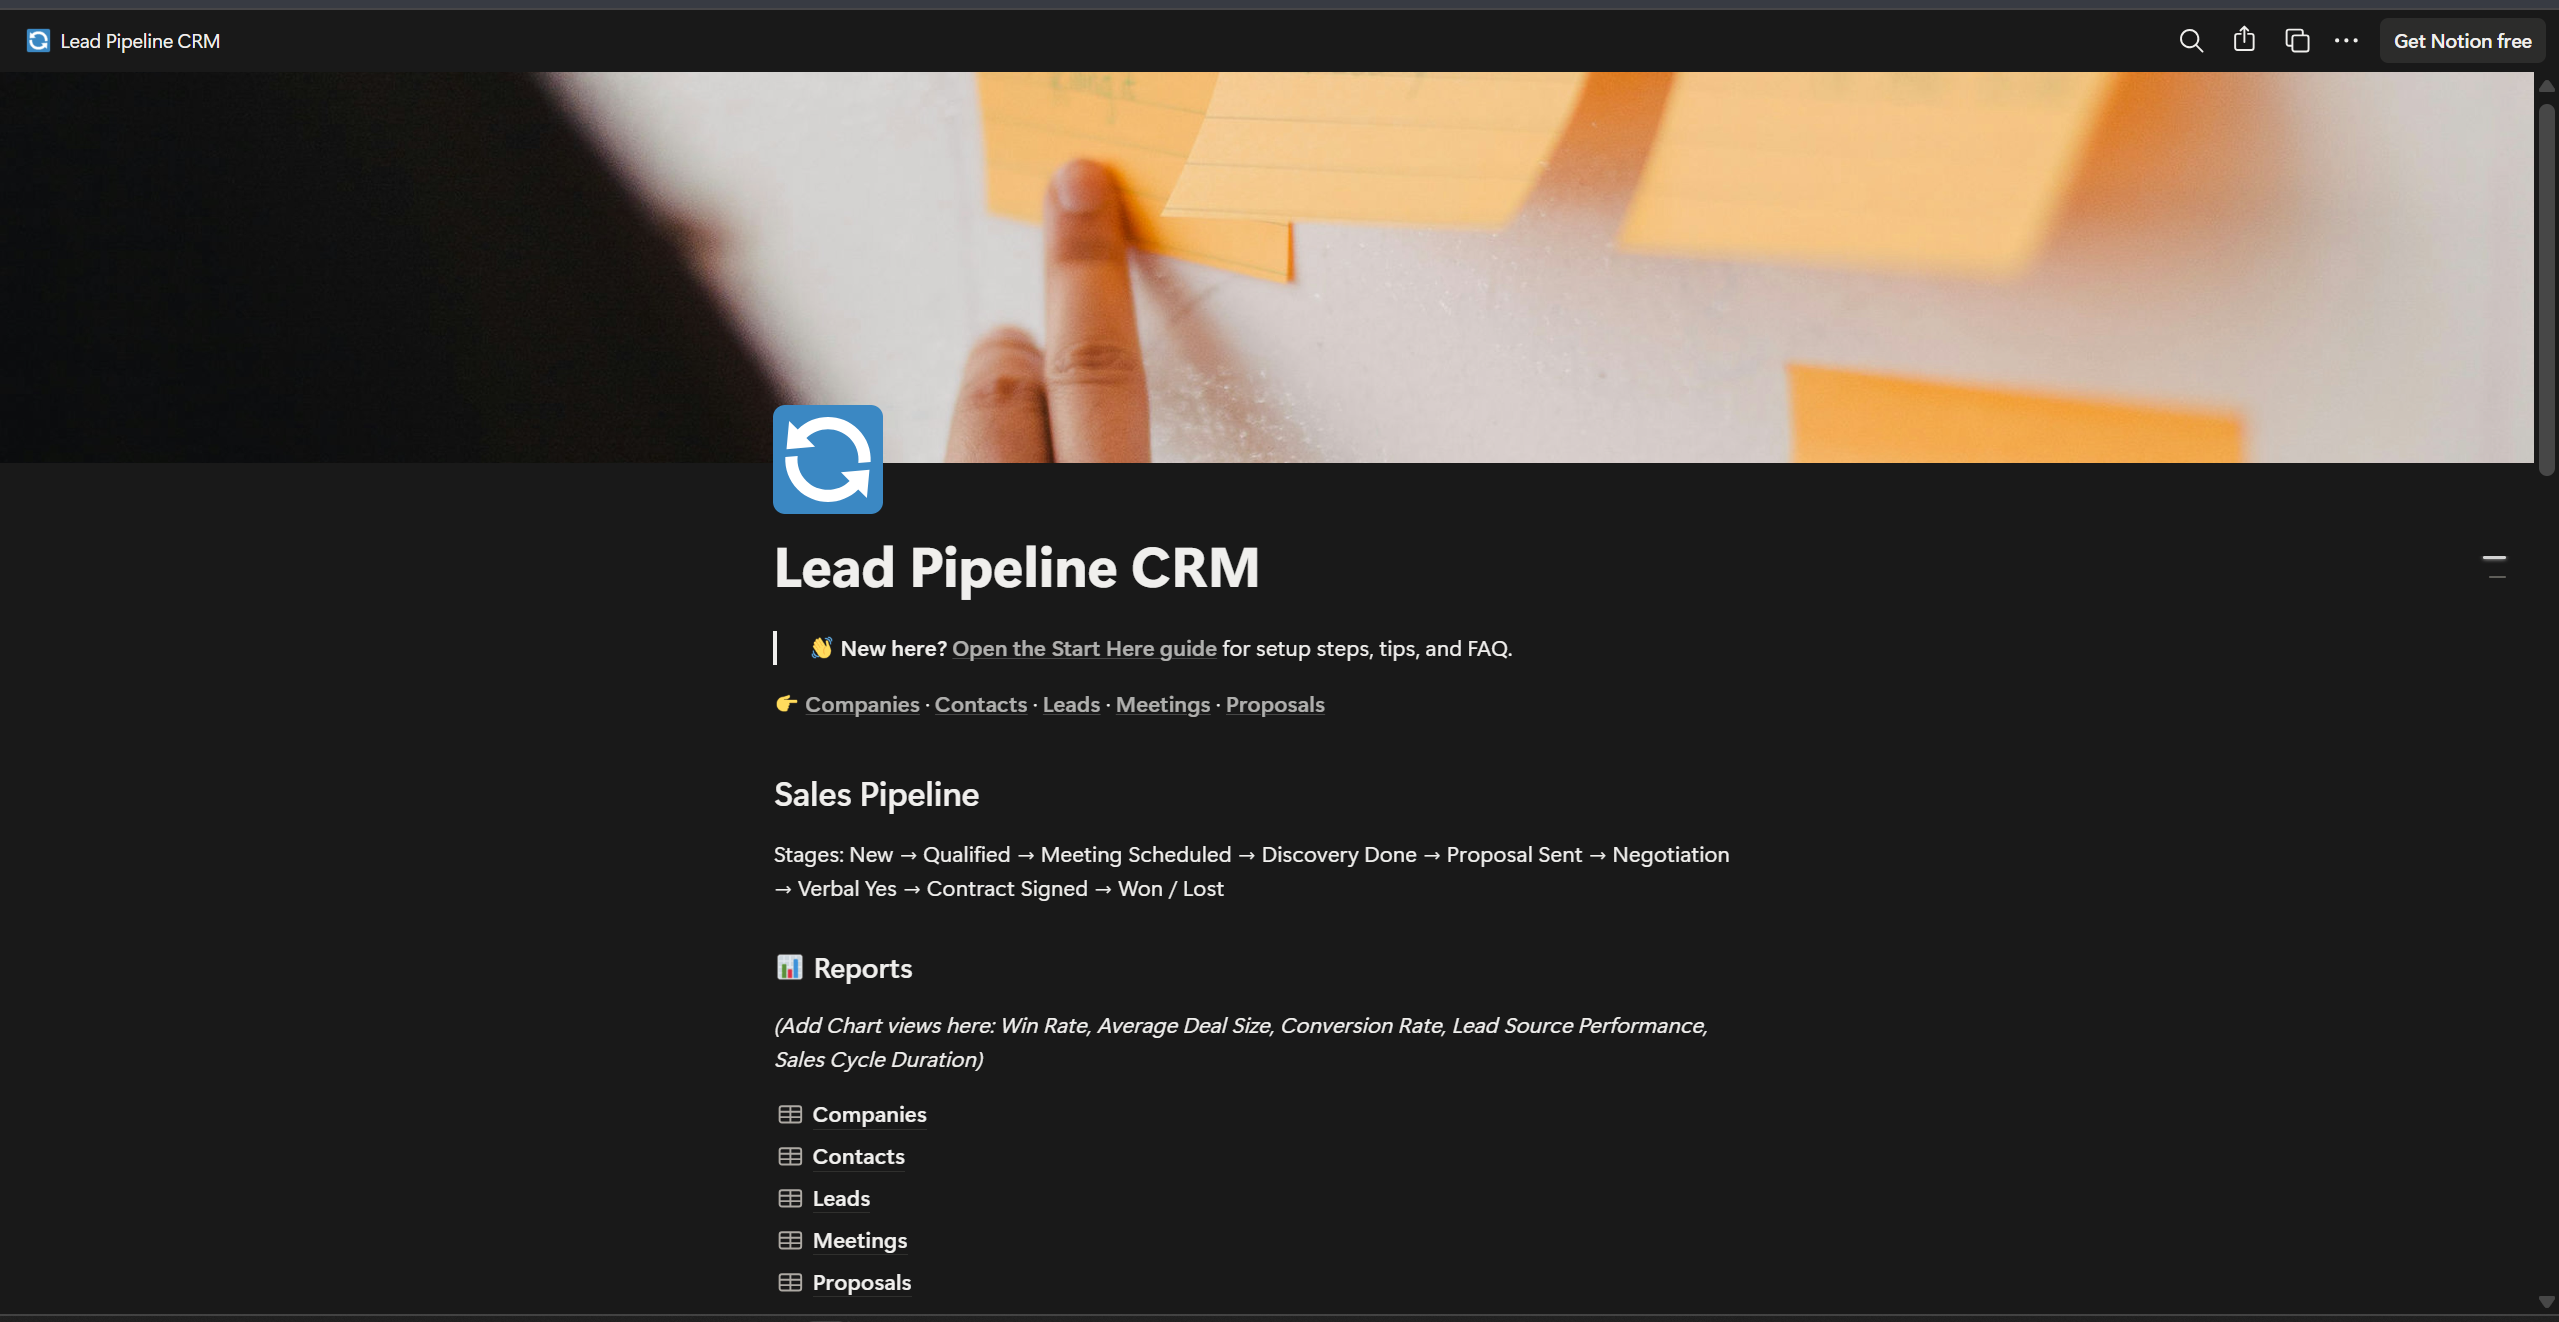Follow the Leads inline link

click(x=1071, y=705)
